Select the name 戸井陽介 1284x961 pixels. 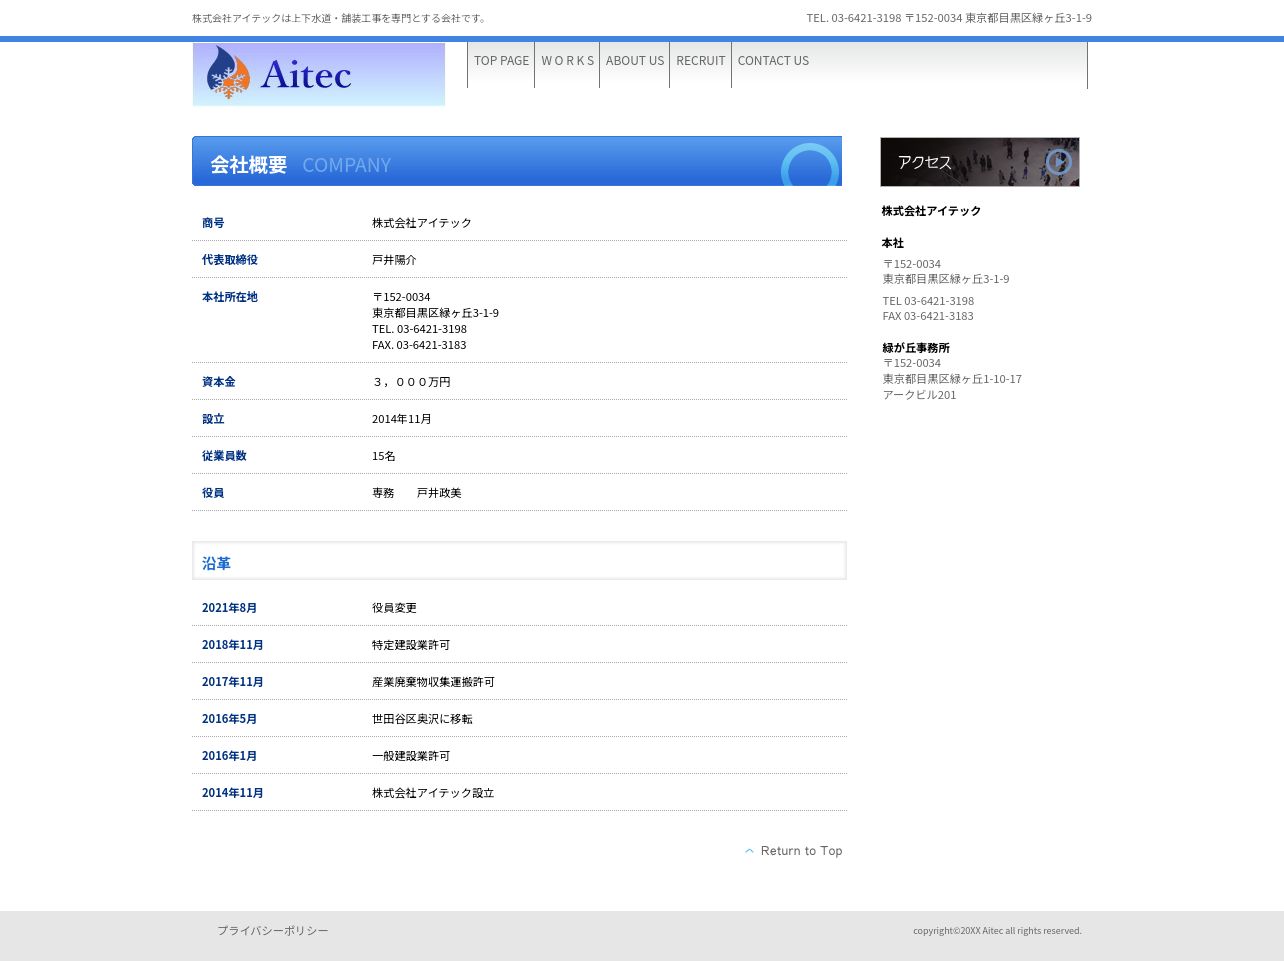(x=394, y=260)
